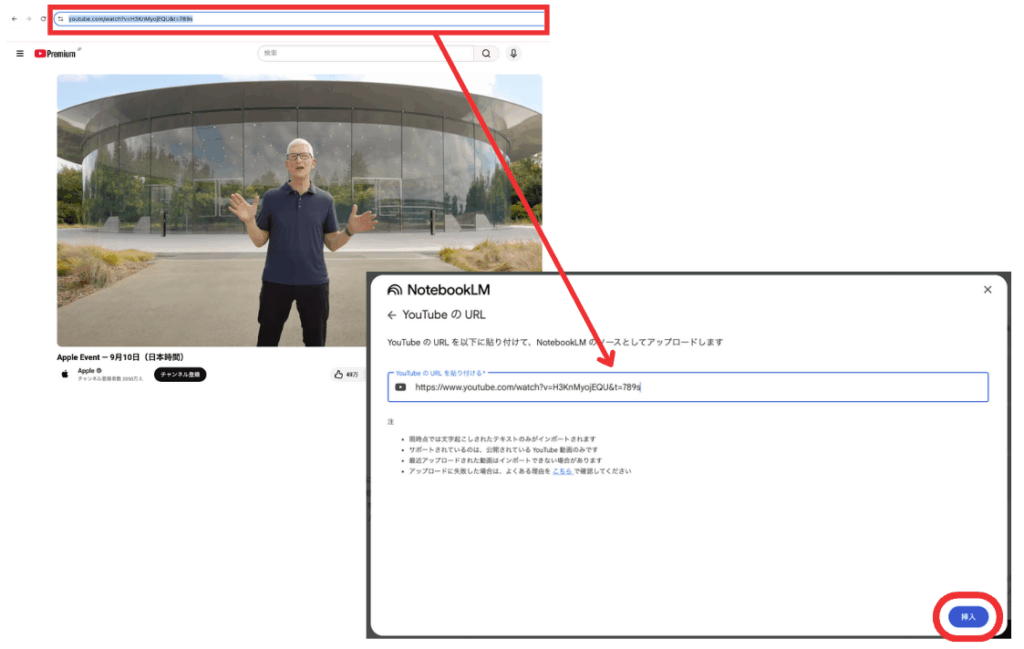Start voice search with the microphone icon
Viewport: 1024px width, 649px height.
(x=513, y=54)
